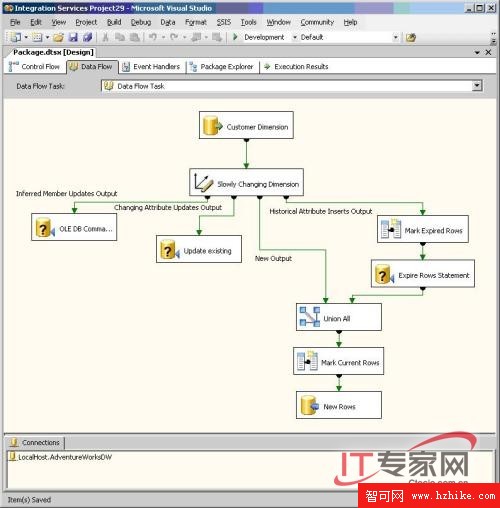
Task: Click the Cut scissors icon
Action: pos(105,37)
